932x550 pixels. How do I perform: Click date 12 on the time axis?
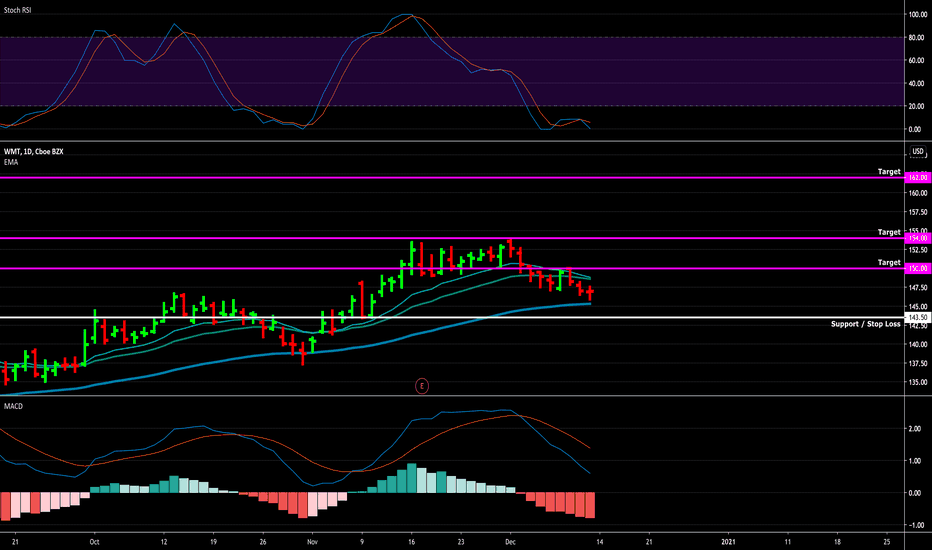tap(163, 542)
